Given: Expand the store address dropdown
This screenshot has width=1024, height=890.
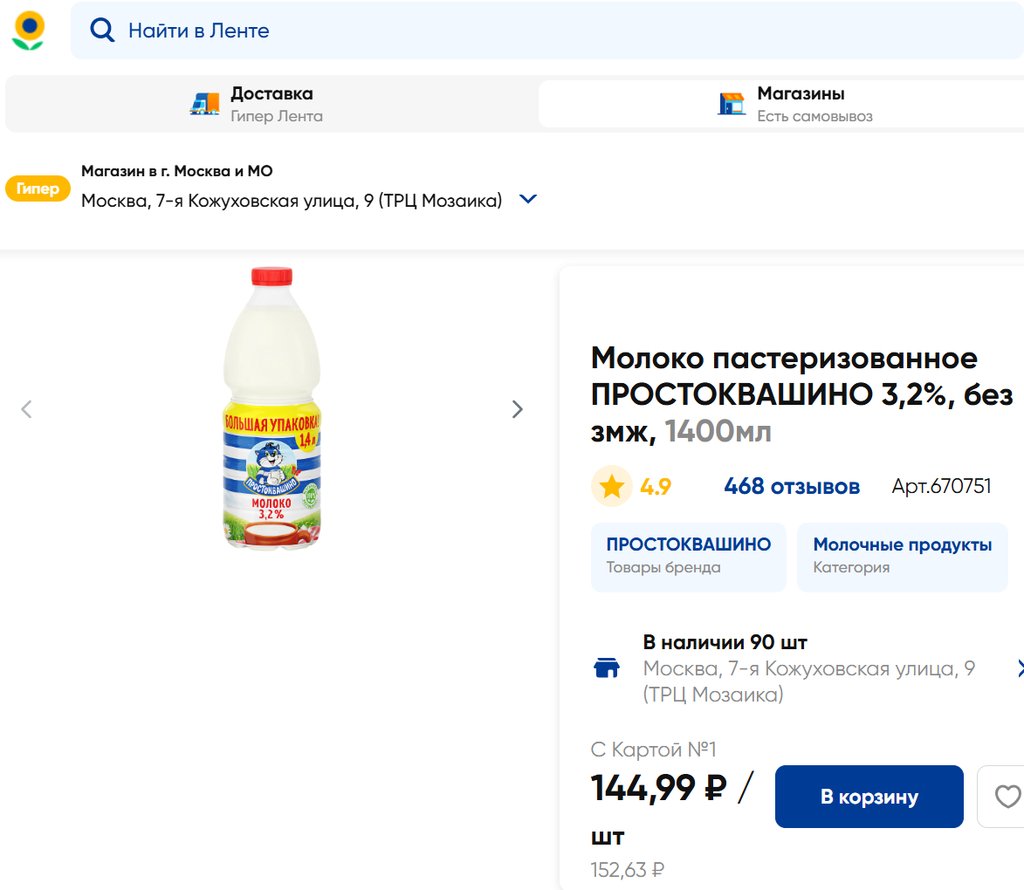Looking at the screenshot, I should tap(528, 199).
